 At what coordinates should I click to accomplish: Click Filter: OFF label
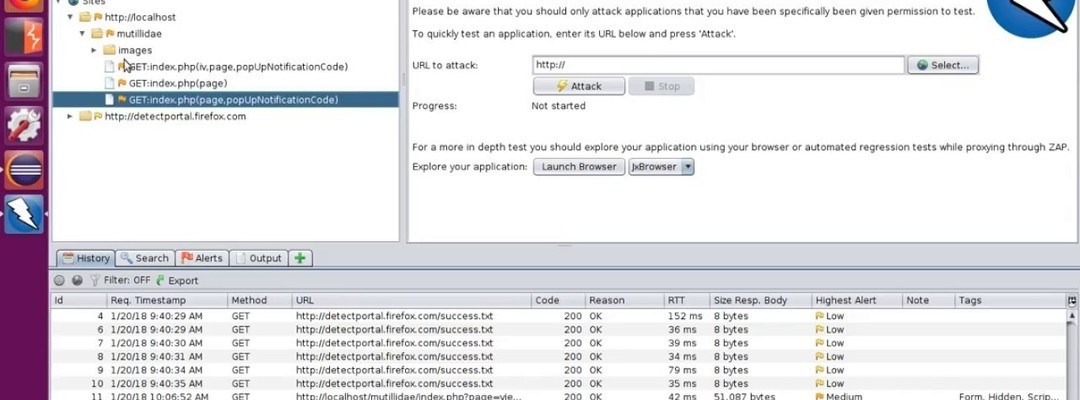coord(127,280)
